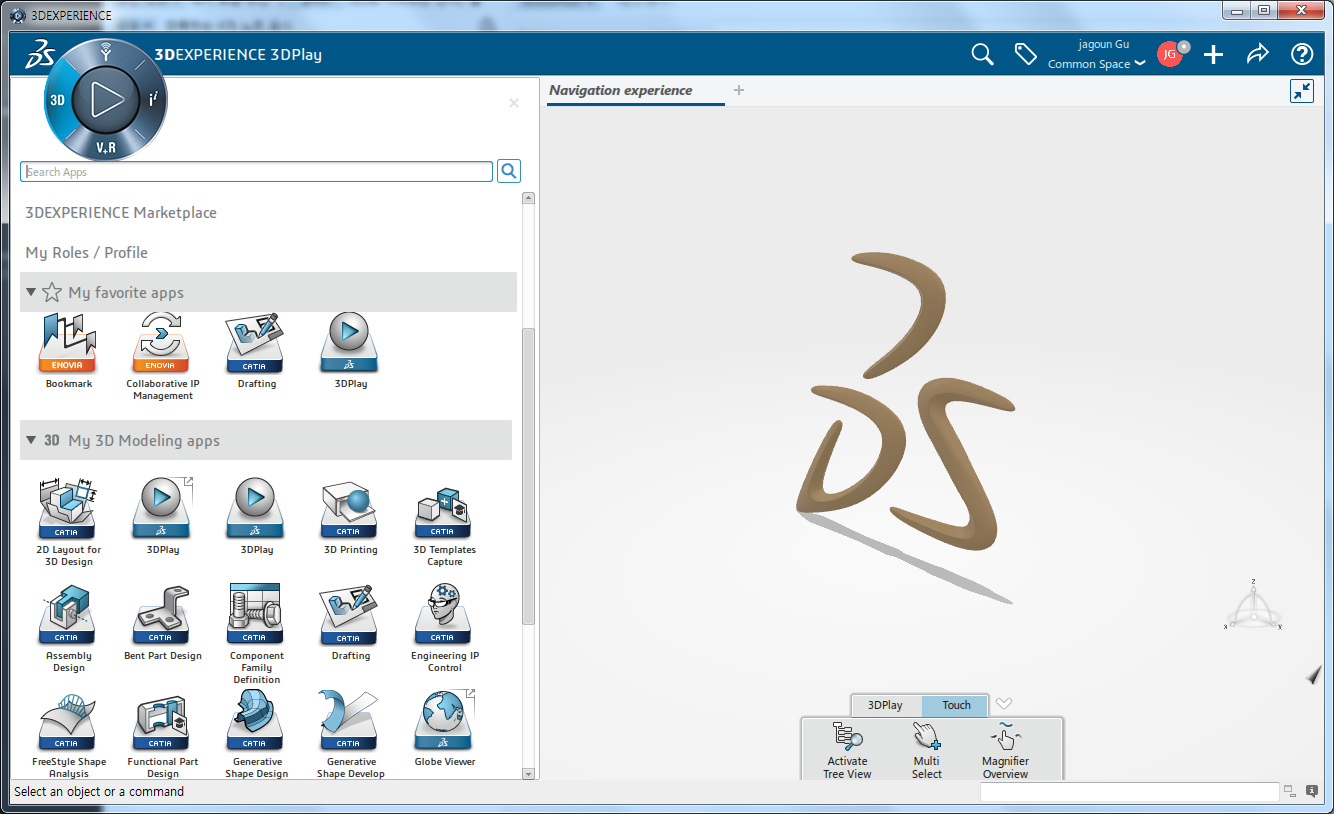Click the XYZ orientation robot
Image resolution: width=1334 pixels, height=814 pixels.
pos(1253,606)
